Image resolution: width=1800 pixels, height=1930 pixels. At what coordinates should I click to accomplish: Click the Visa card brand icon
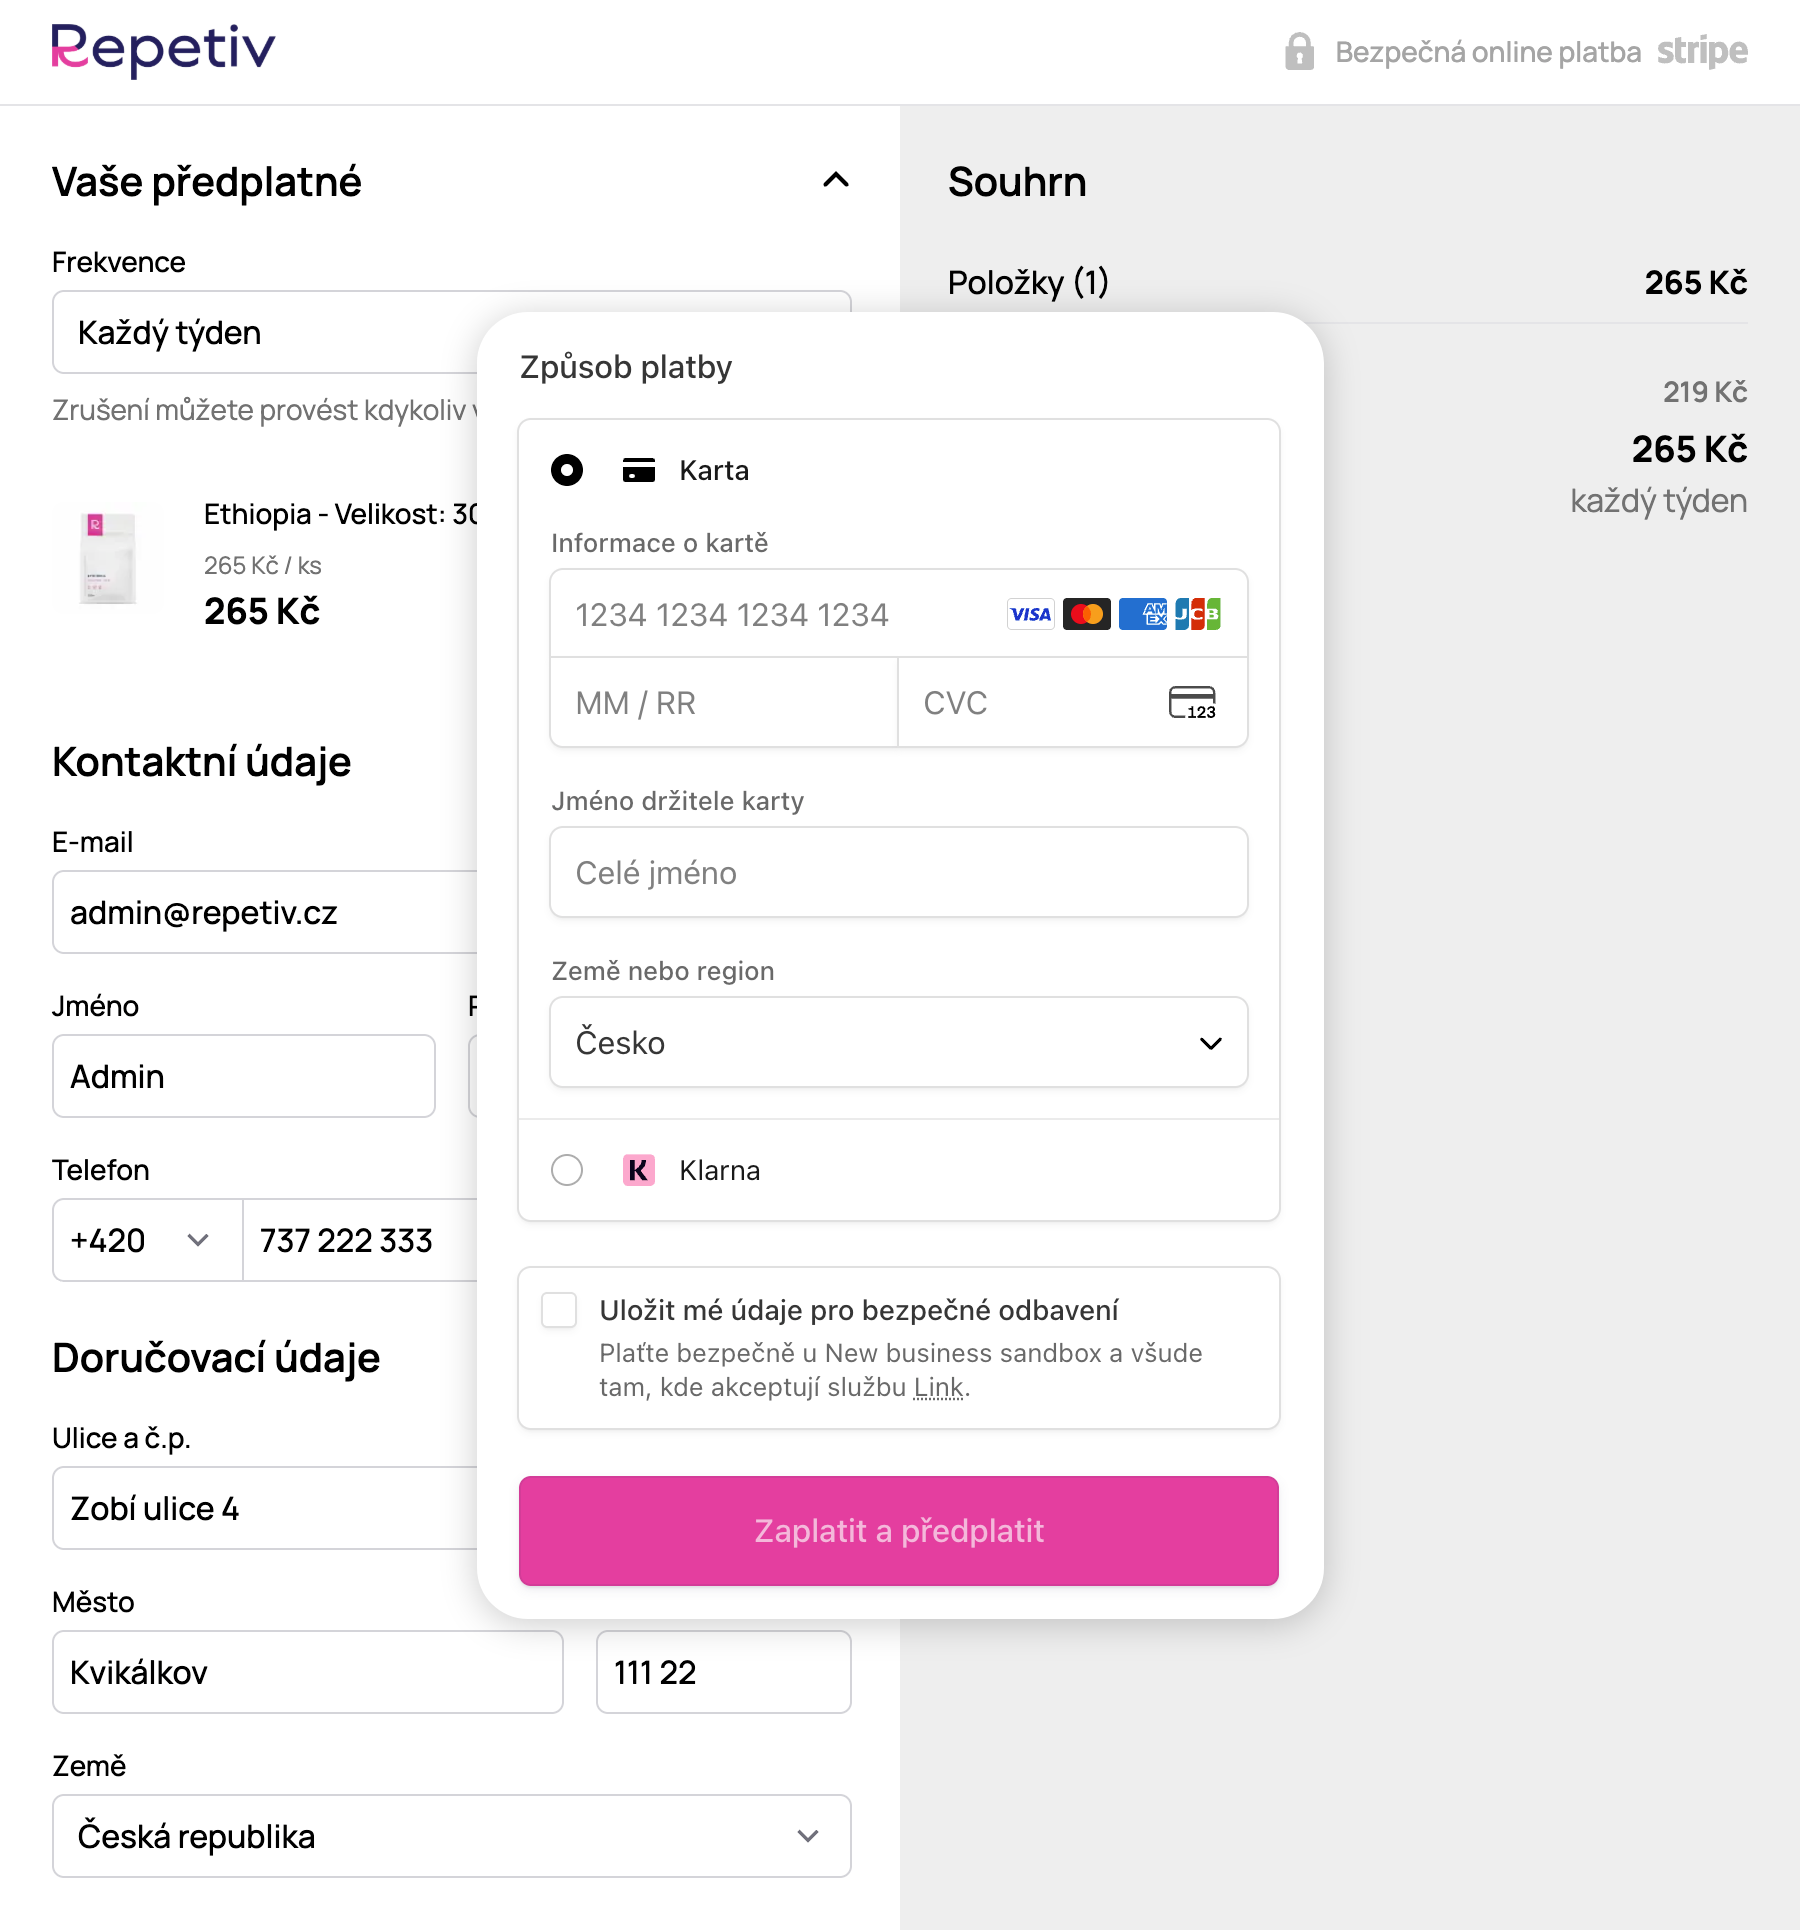(x=1030, y=614)
